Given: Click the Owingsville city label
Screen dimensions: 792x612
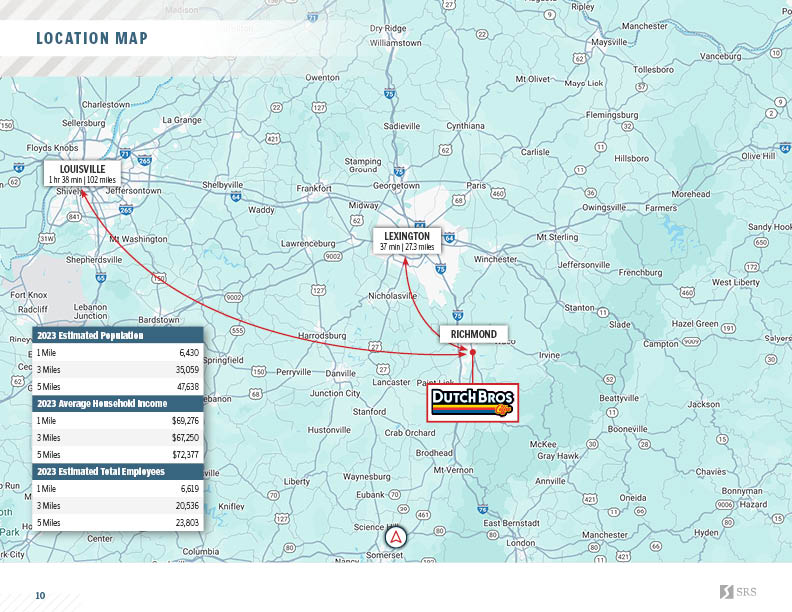Looking at the screenshot, I should (604, 208).
